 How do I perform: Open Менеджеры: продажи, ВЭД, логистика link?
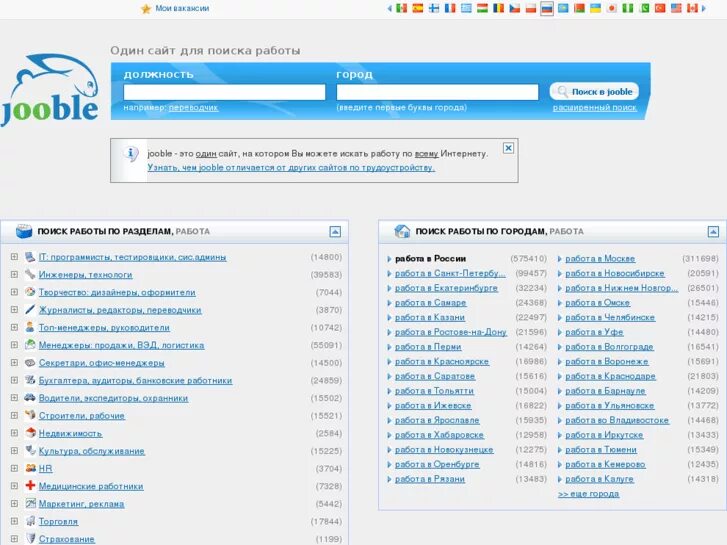point(121,345)
